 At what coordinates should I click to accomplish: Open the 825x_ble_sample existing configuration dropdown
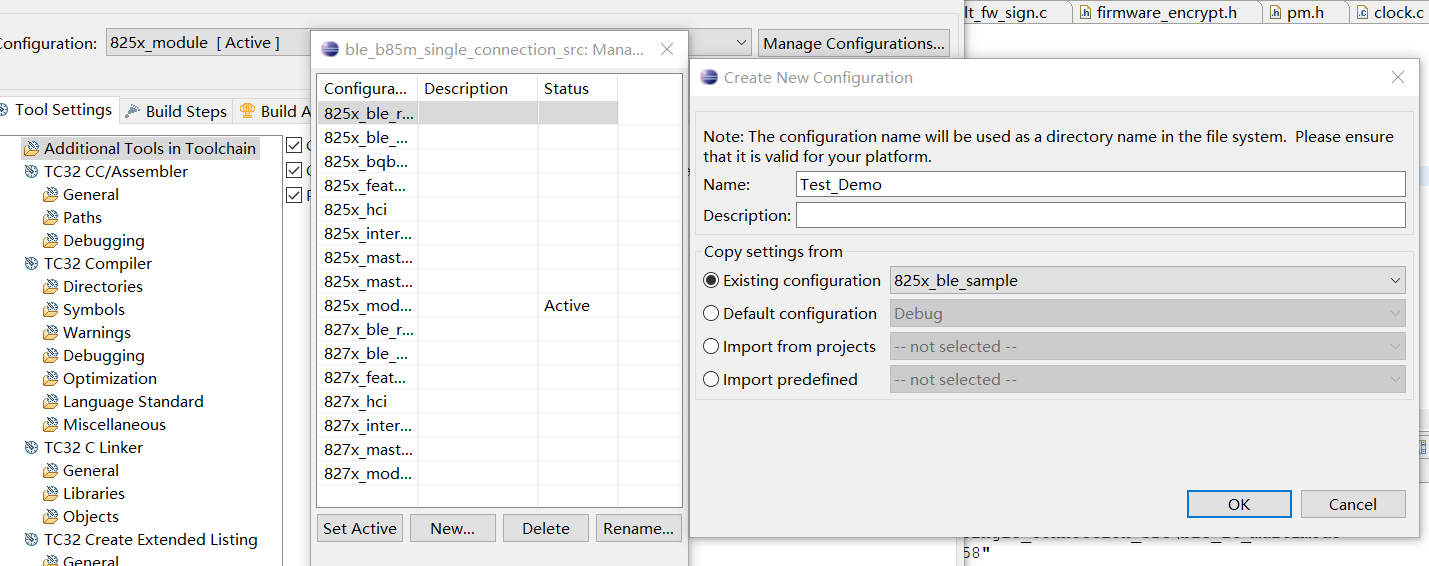[1147, 281]
